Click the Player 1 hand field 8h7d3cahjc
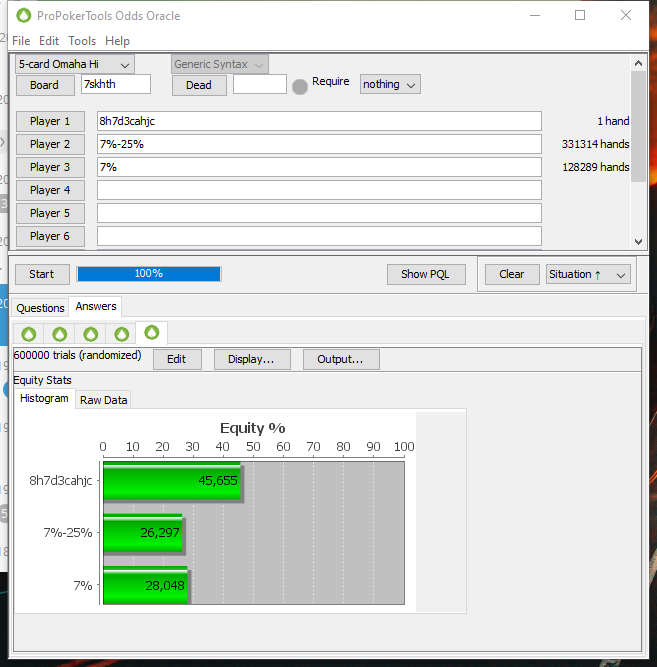Viewport: 657px width, 667px height. click(x=319, y=121)
